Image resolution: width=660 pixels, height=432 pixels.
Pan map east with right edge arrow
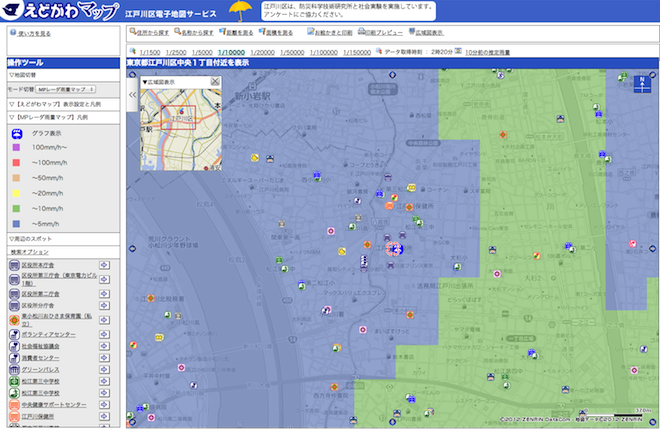tap(653, 248)
